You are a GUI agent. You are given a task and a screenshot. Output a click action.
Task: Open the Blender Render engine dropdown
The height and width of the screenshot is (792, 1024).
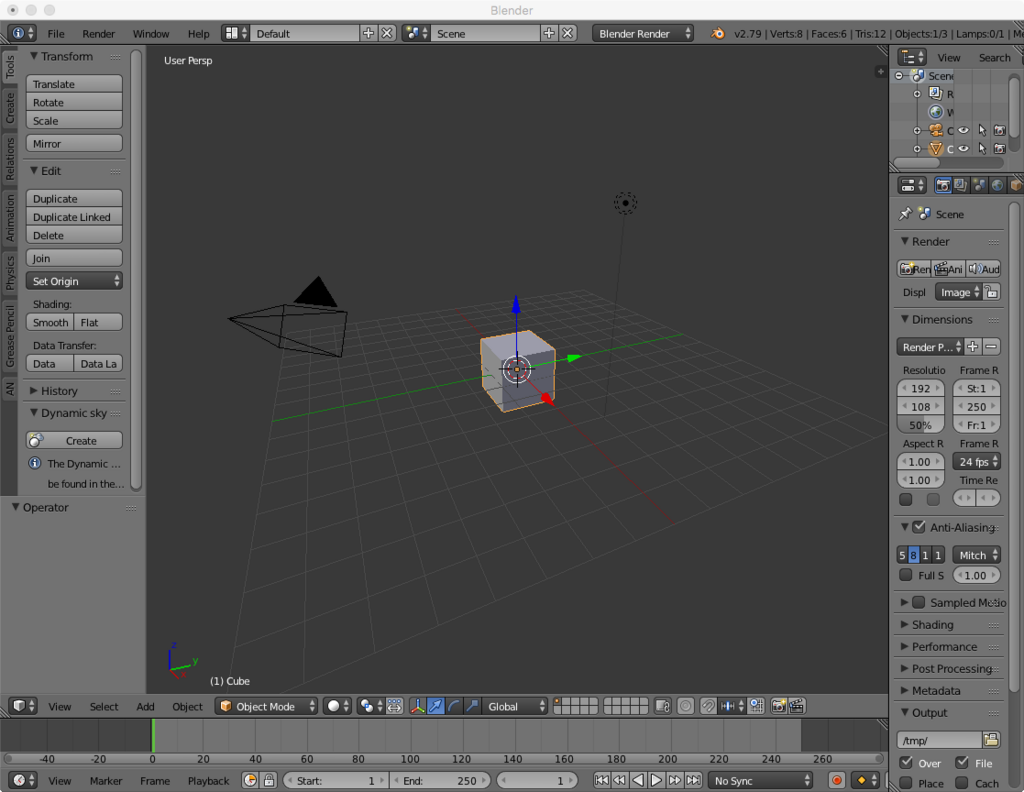643,33
